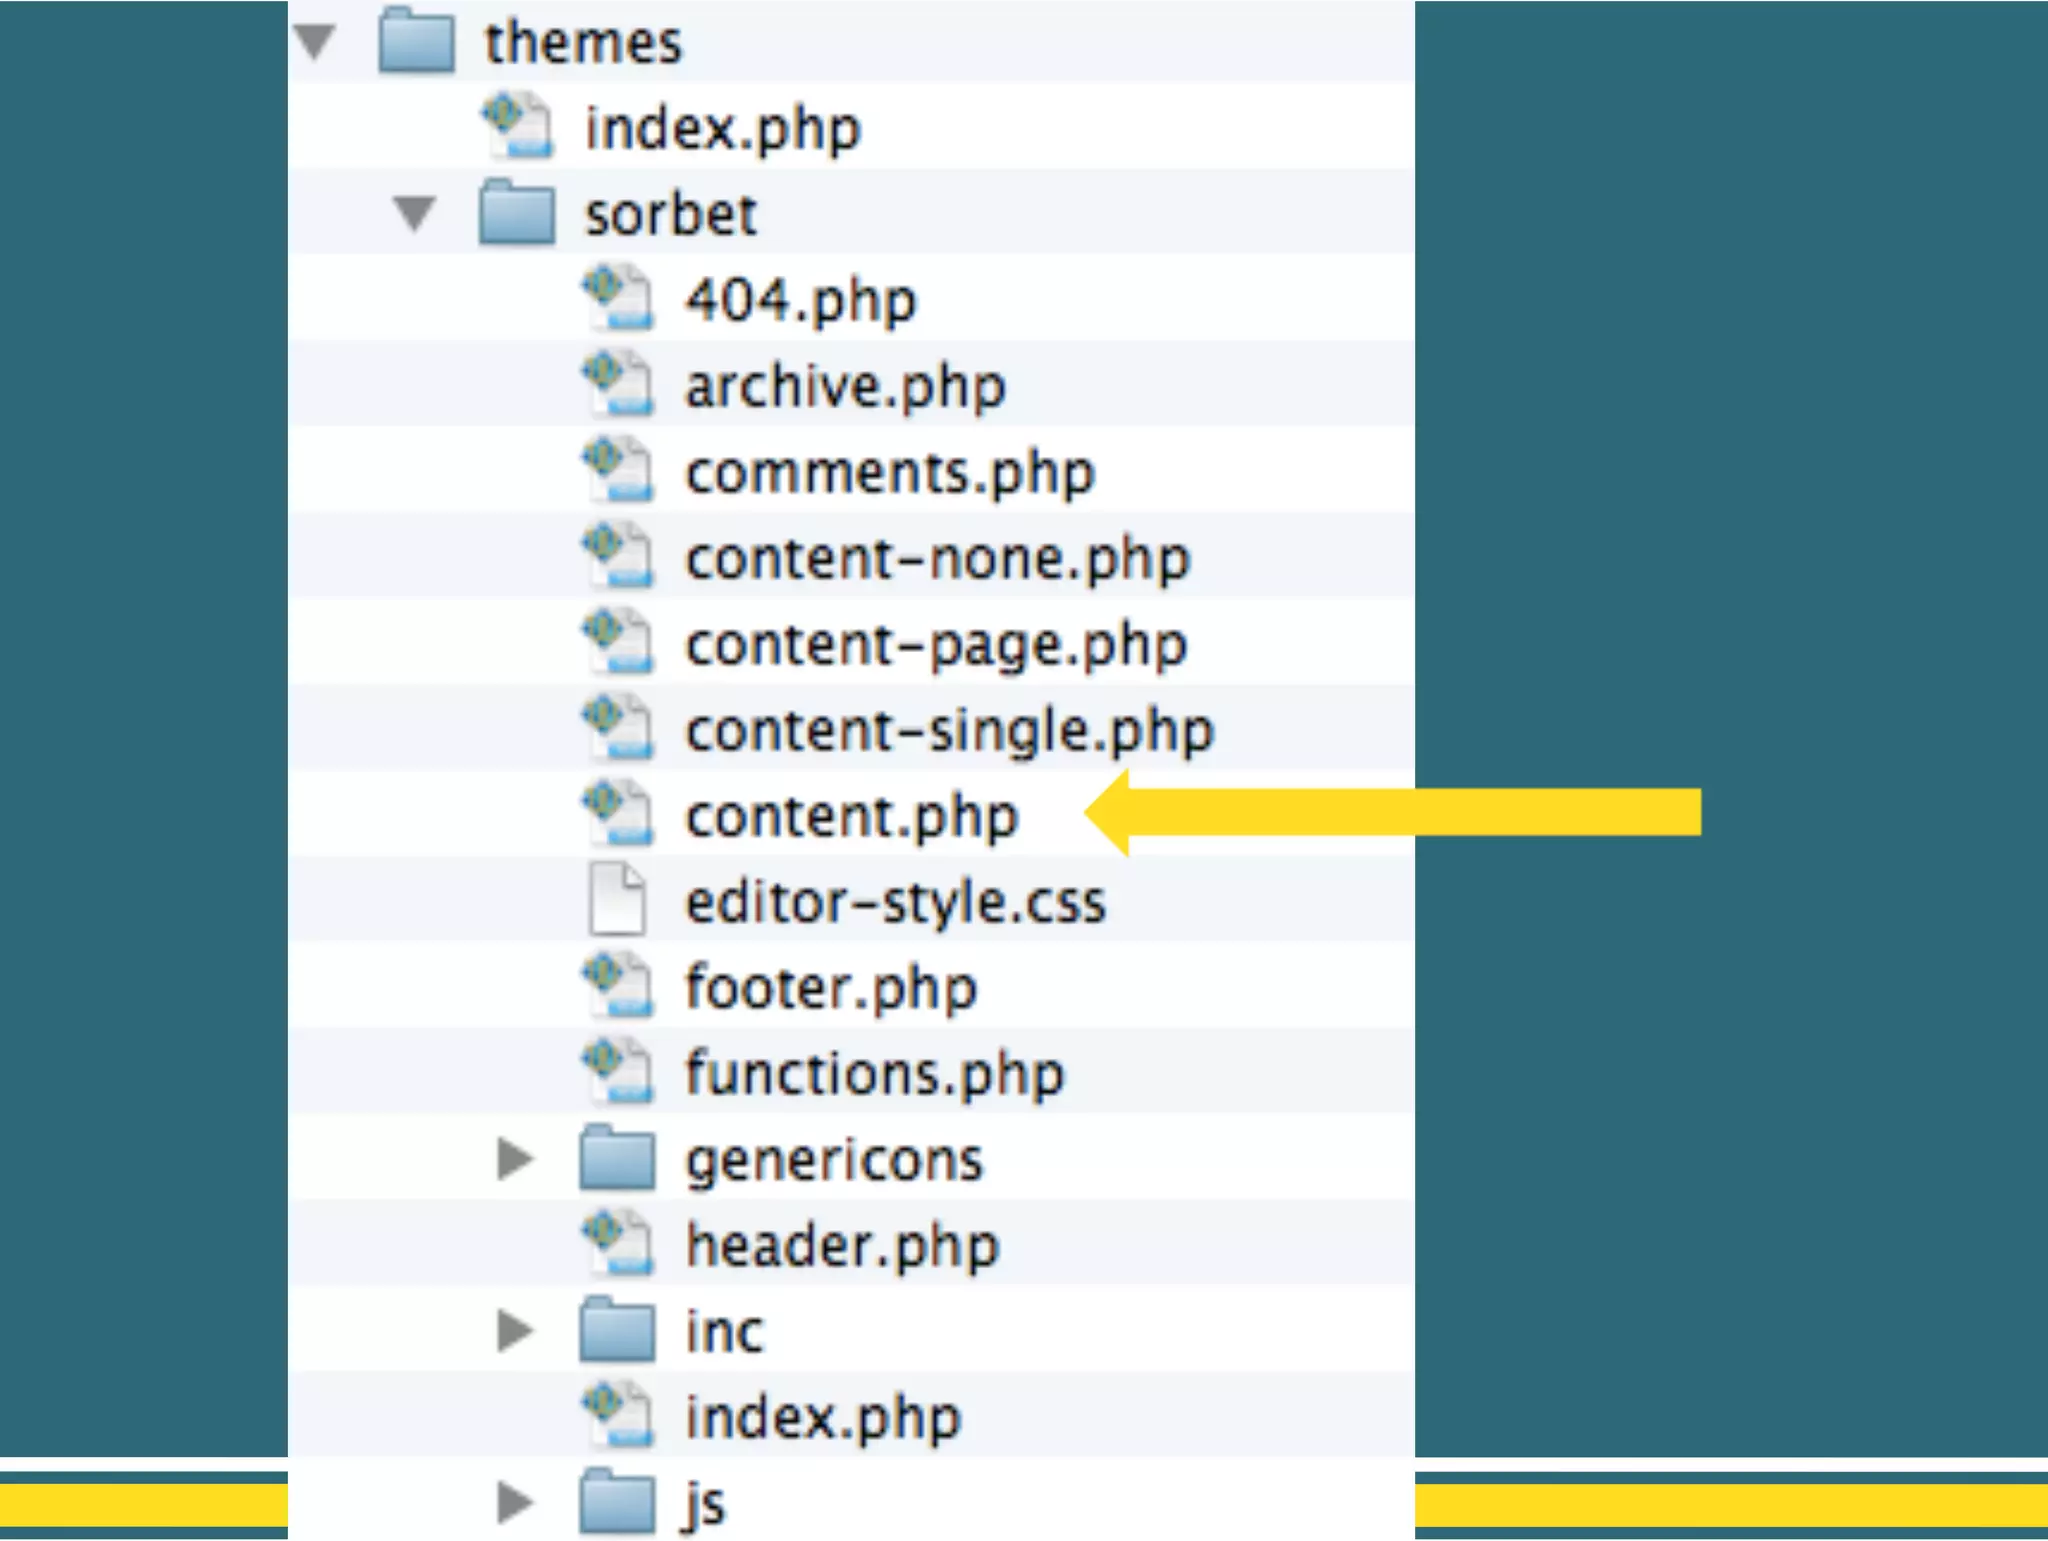Select the content-single.php entry

(949, 730)
